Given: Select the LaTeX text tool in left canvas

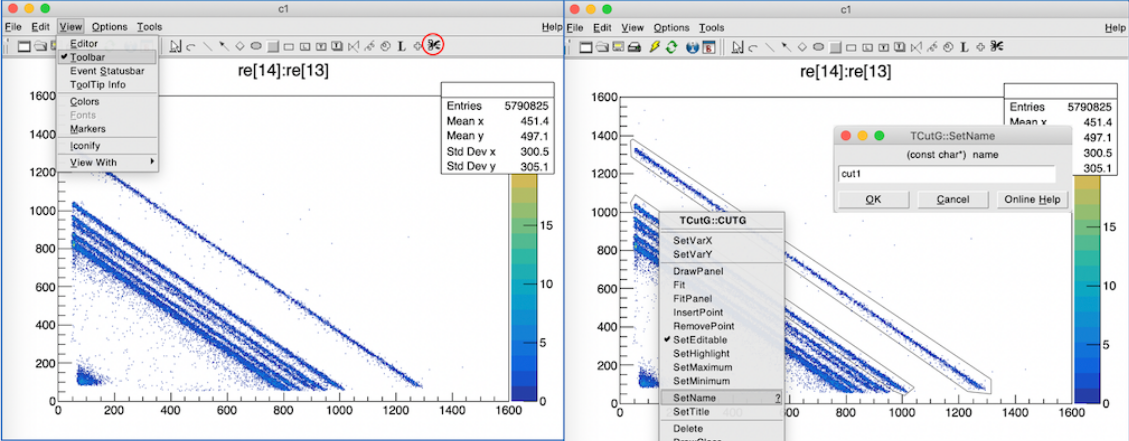Looking at the screenshot, I should point(401,46).
